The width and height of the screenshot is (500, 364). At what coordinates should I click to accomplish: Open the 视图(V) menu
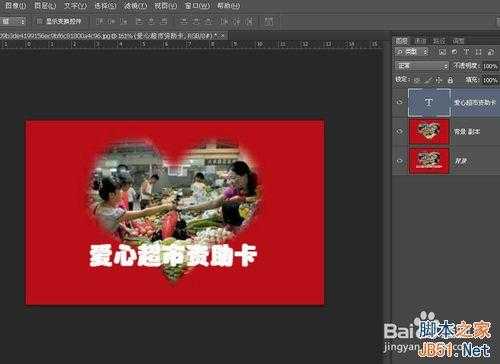[x=166, y=6]
